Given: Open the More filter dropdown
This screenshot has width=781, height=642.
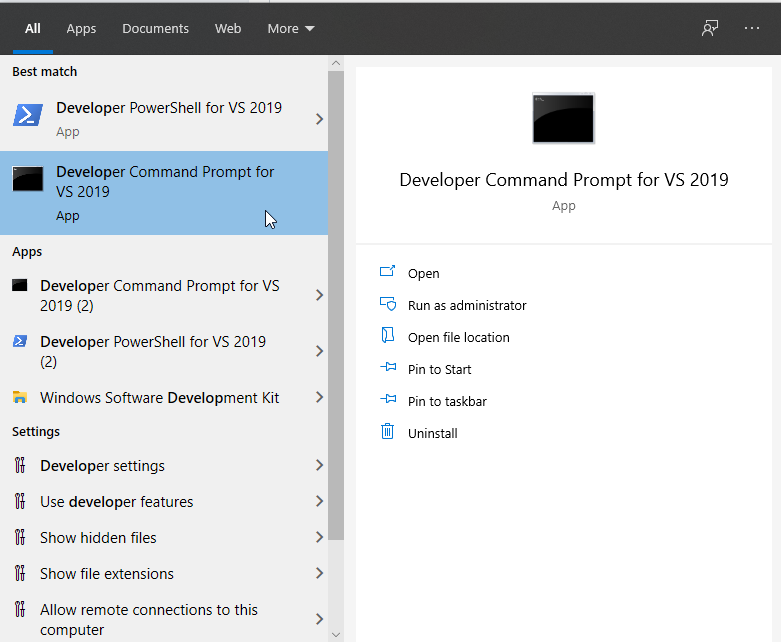Looking at the screenshot, I should click(291, 28).
